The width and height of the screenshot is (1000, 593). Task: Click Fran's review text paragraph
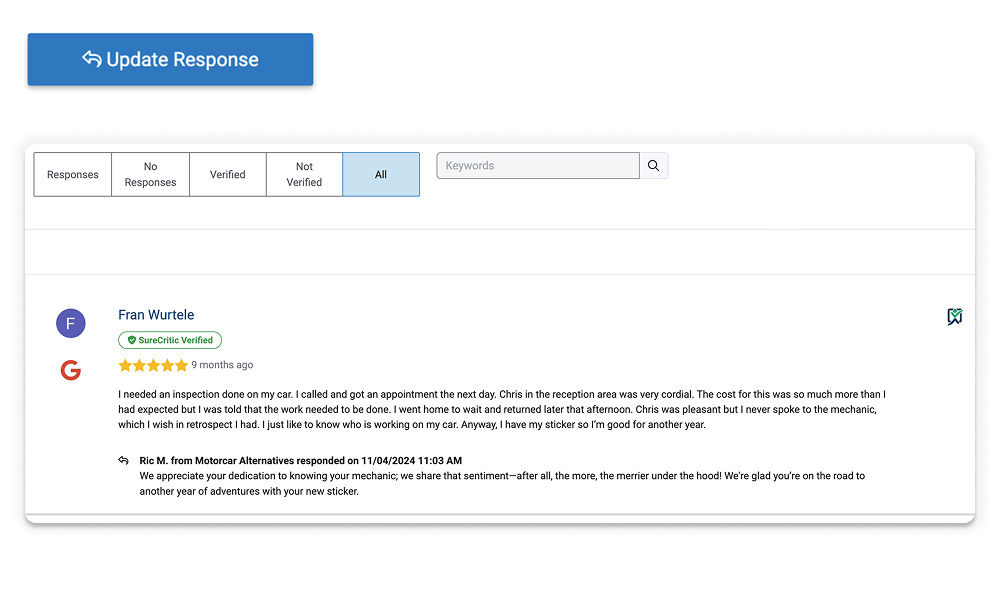500,410
